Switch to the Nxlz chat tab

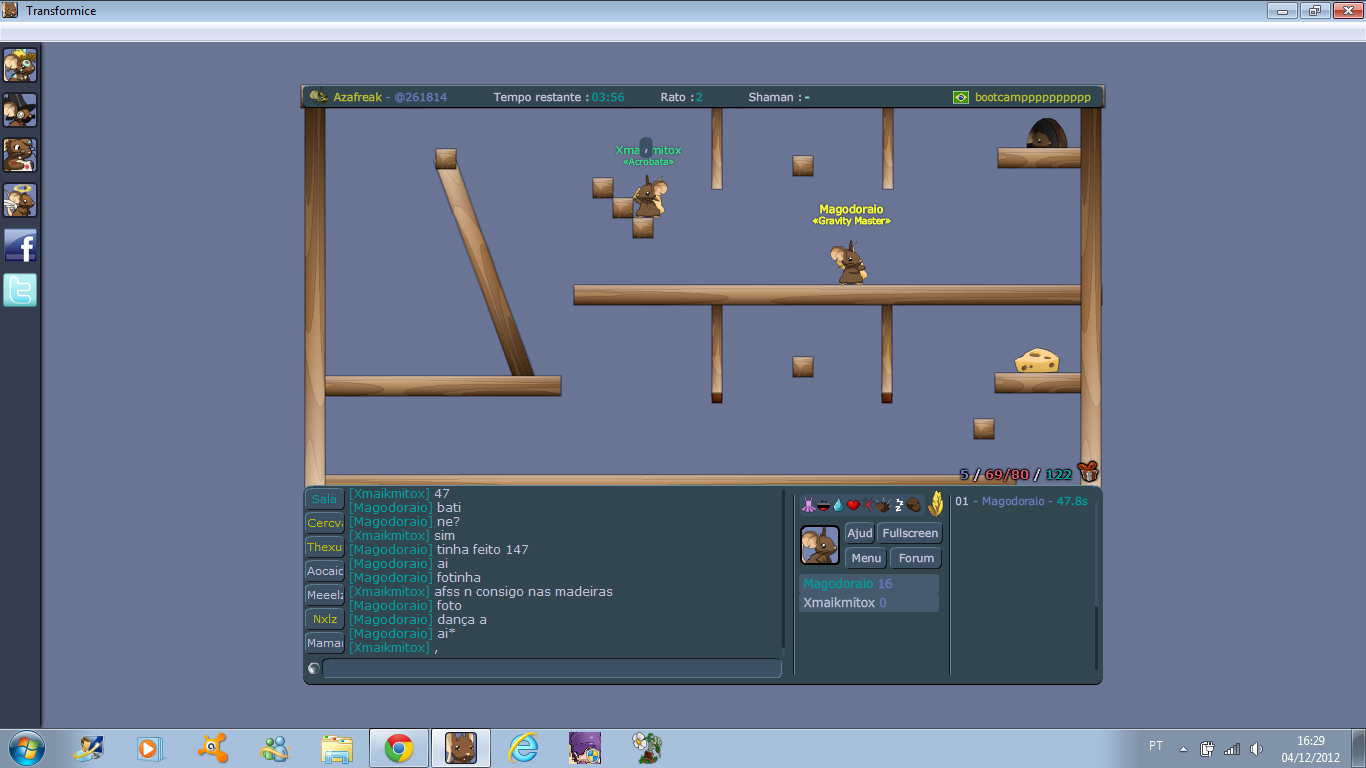pos(325,619)
